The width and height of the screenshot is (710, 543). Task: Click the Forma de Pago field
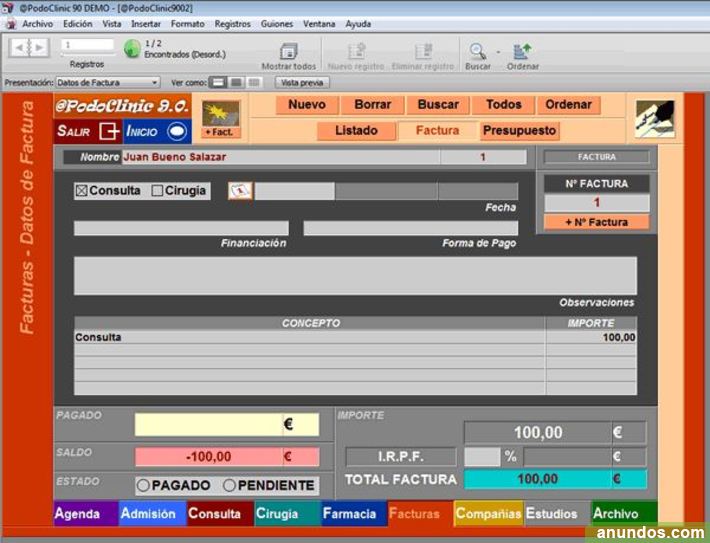pyautogui.click(x=411, y=228)
